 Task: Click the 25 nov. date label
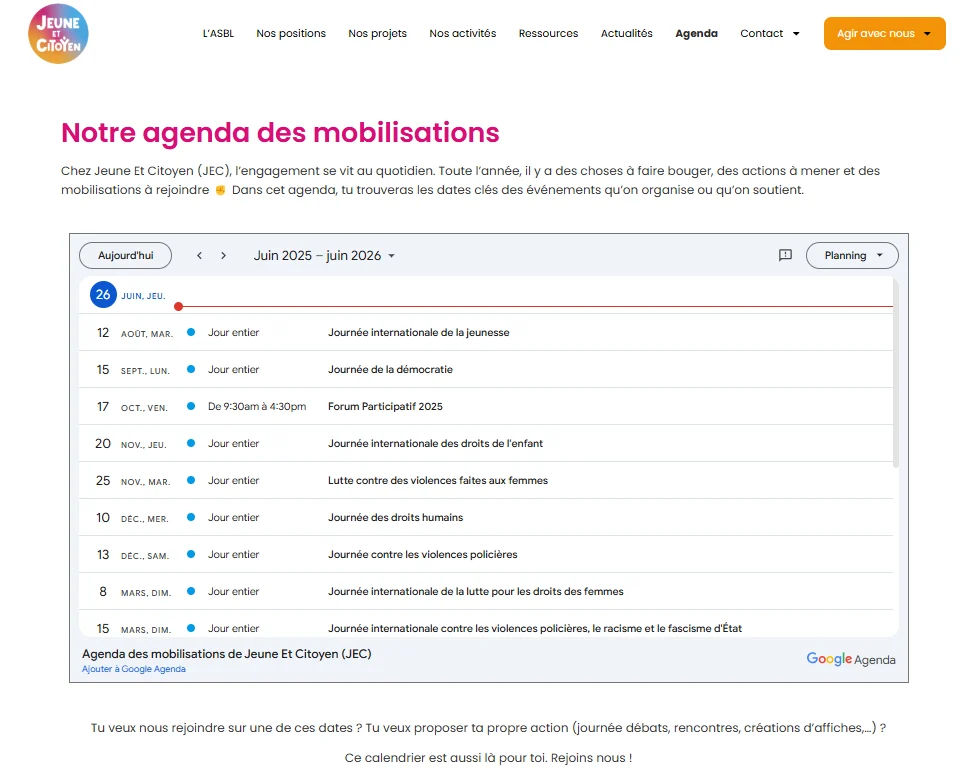(x=133, y=480)
